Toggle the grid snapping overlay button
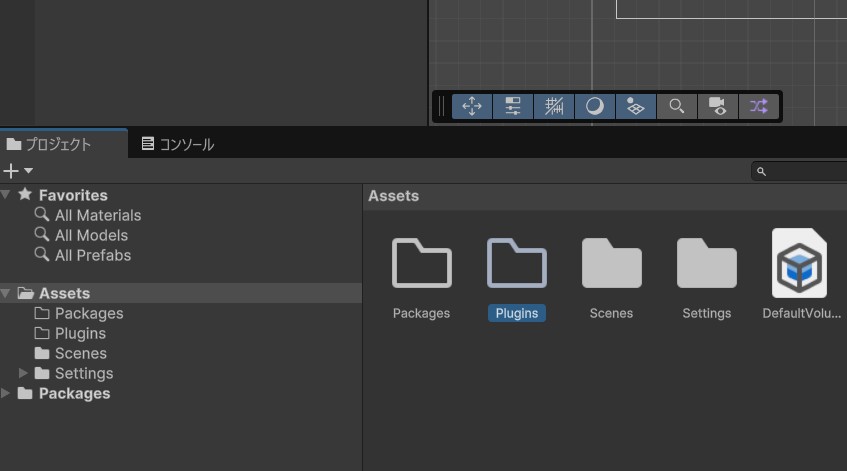 554,106
